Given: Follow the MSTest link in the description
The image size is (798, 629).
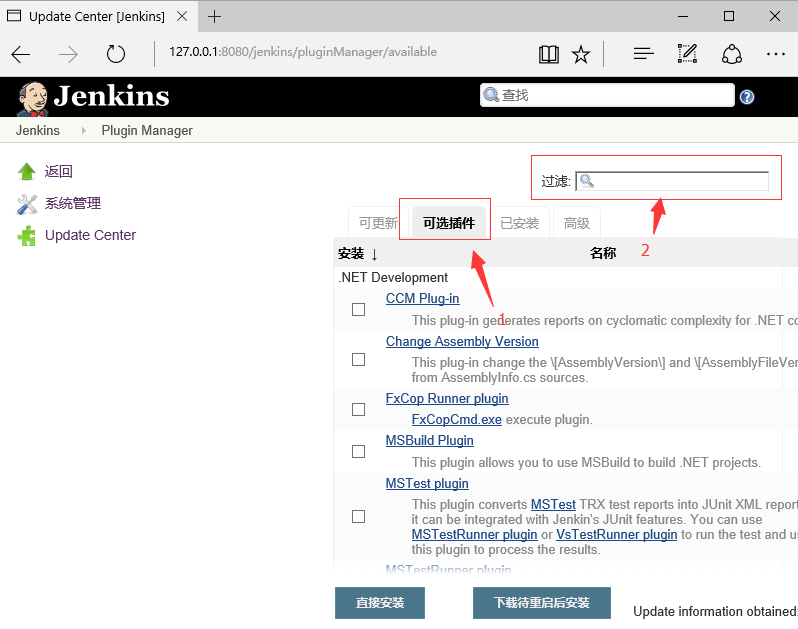Looking at the screenshot, I should [553, 504].
